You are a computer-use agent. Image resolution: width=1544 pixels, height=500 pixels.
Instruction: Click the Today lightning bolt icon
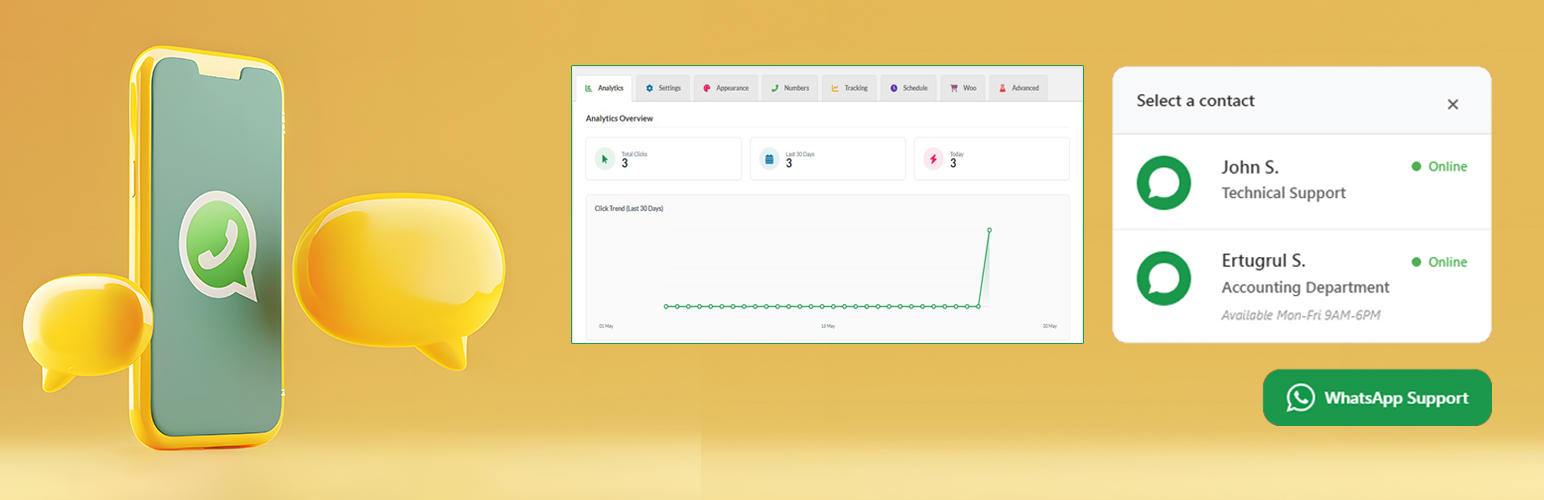point(933,158)
